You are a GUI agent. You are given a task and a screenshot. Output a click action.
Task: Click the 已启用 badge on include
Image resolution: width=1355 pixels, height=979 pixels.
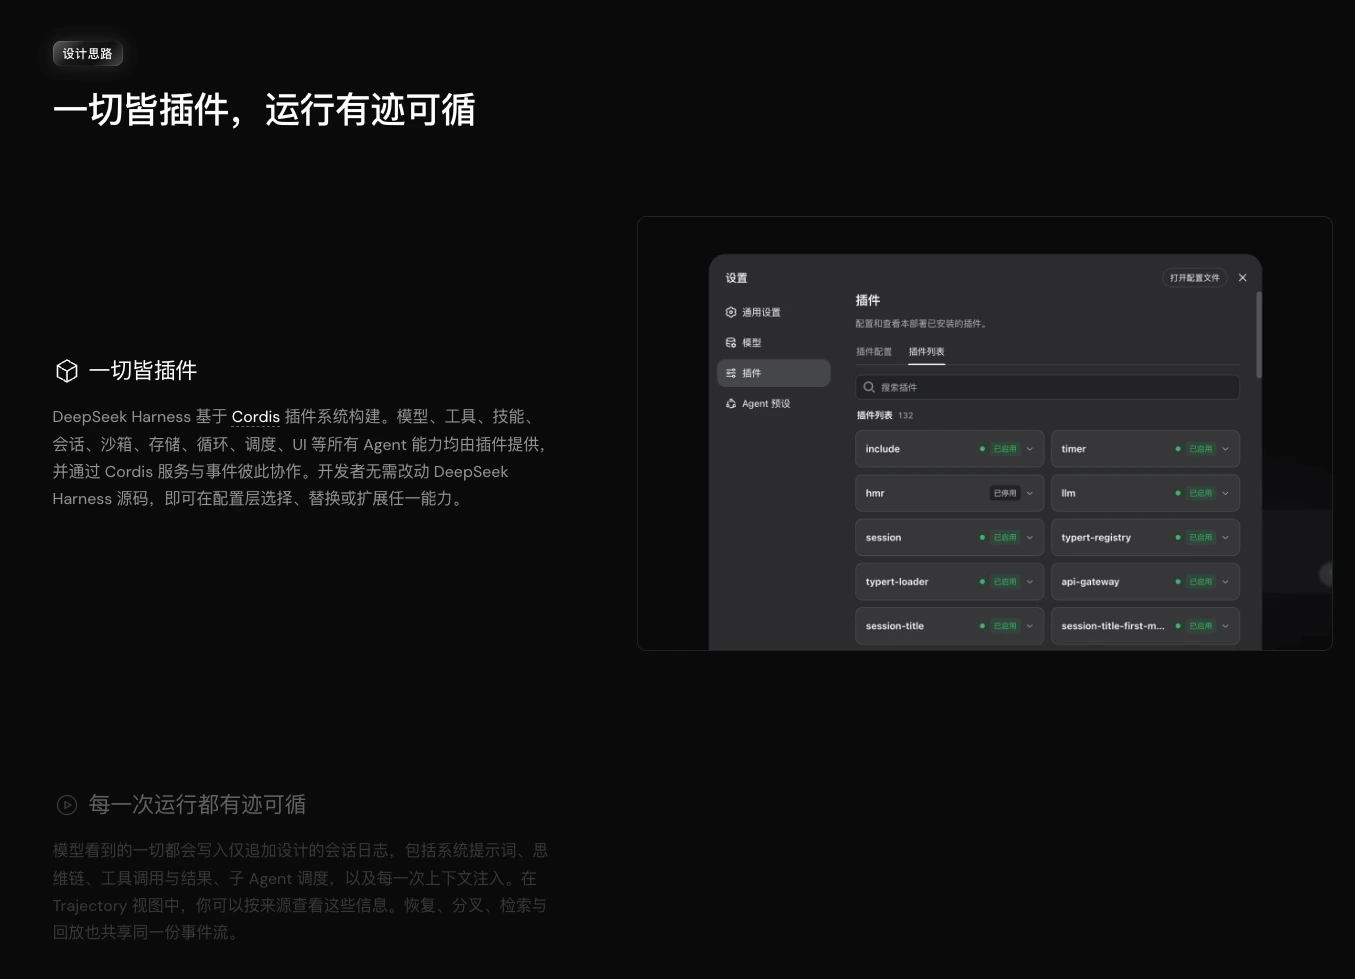point(1005,449)
